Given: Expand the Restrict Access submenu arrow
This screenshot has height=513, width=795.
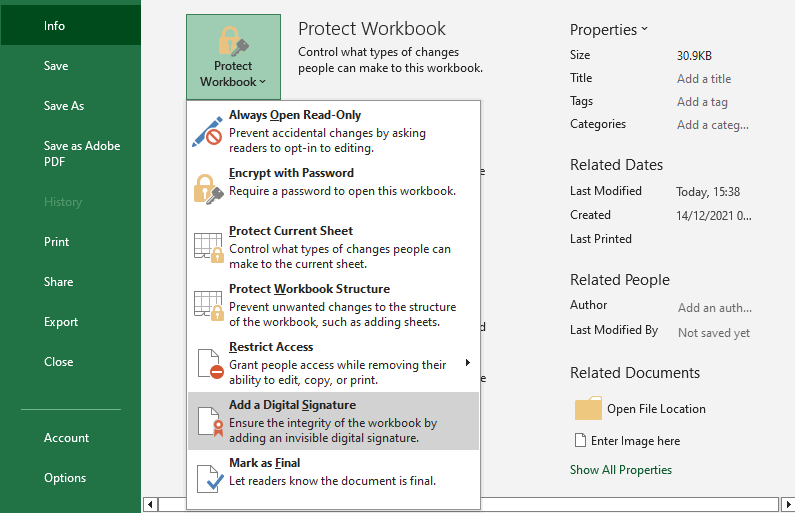Looking at the screenshot, I should click(468, 363).
